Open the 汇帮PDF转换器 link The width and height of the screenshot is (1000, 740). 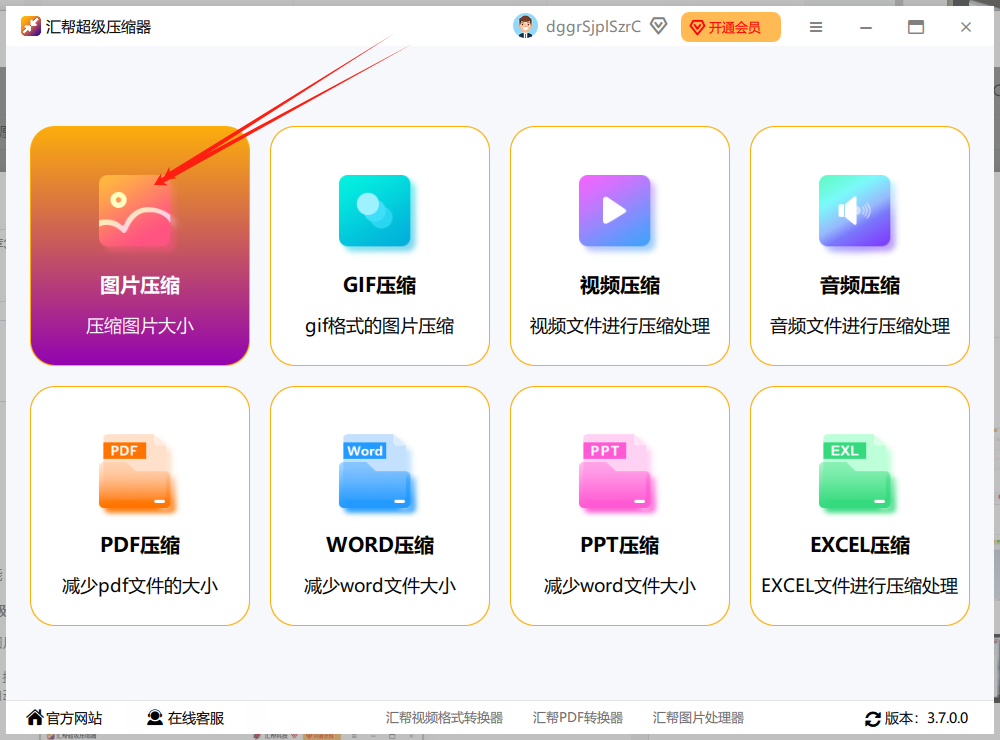[578, 718]
